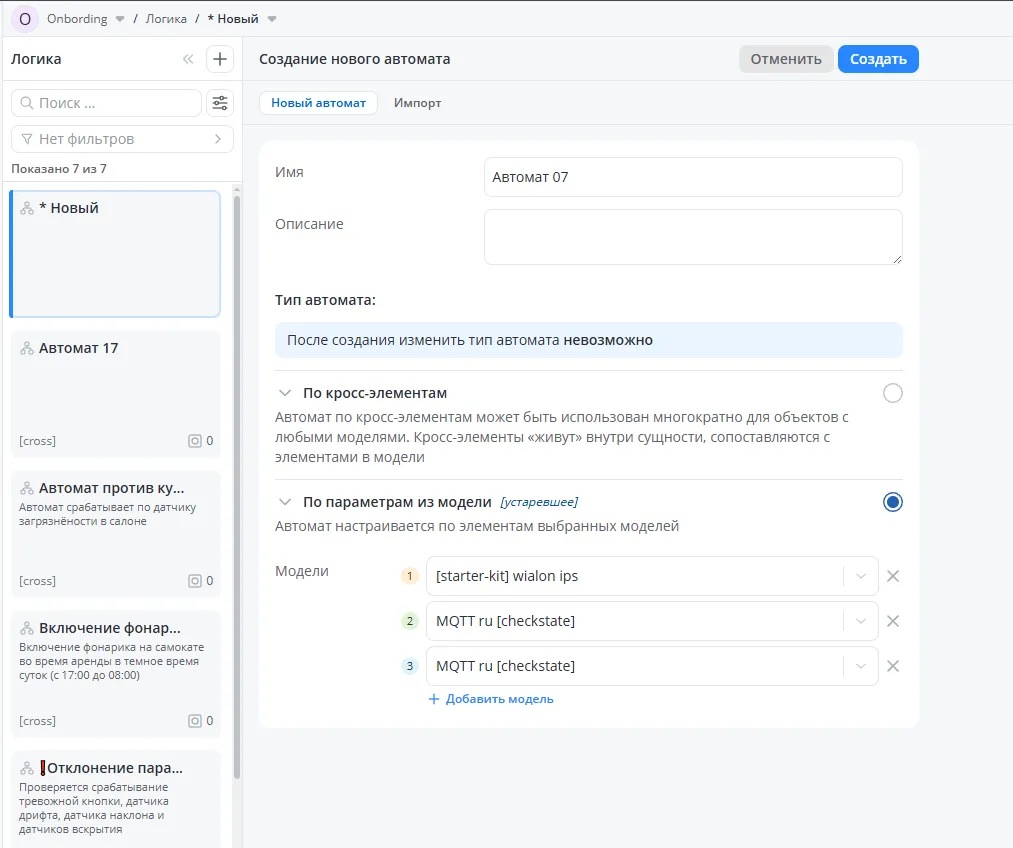Click the sidebar list vertical scrollbar
This screenshot has width=1013, height=848.
coord(237,480)
